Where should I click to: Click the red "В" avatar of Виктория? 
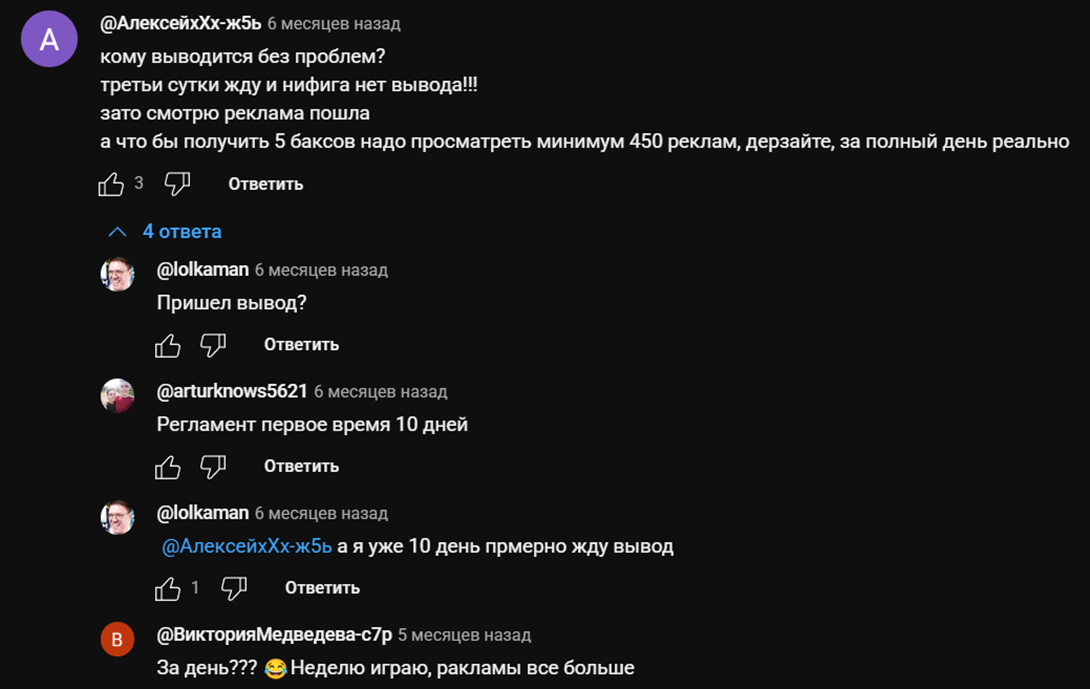coord(117,640)
